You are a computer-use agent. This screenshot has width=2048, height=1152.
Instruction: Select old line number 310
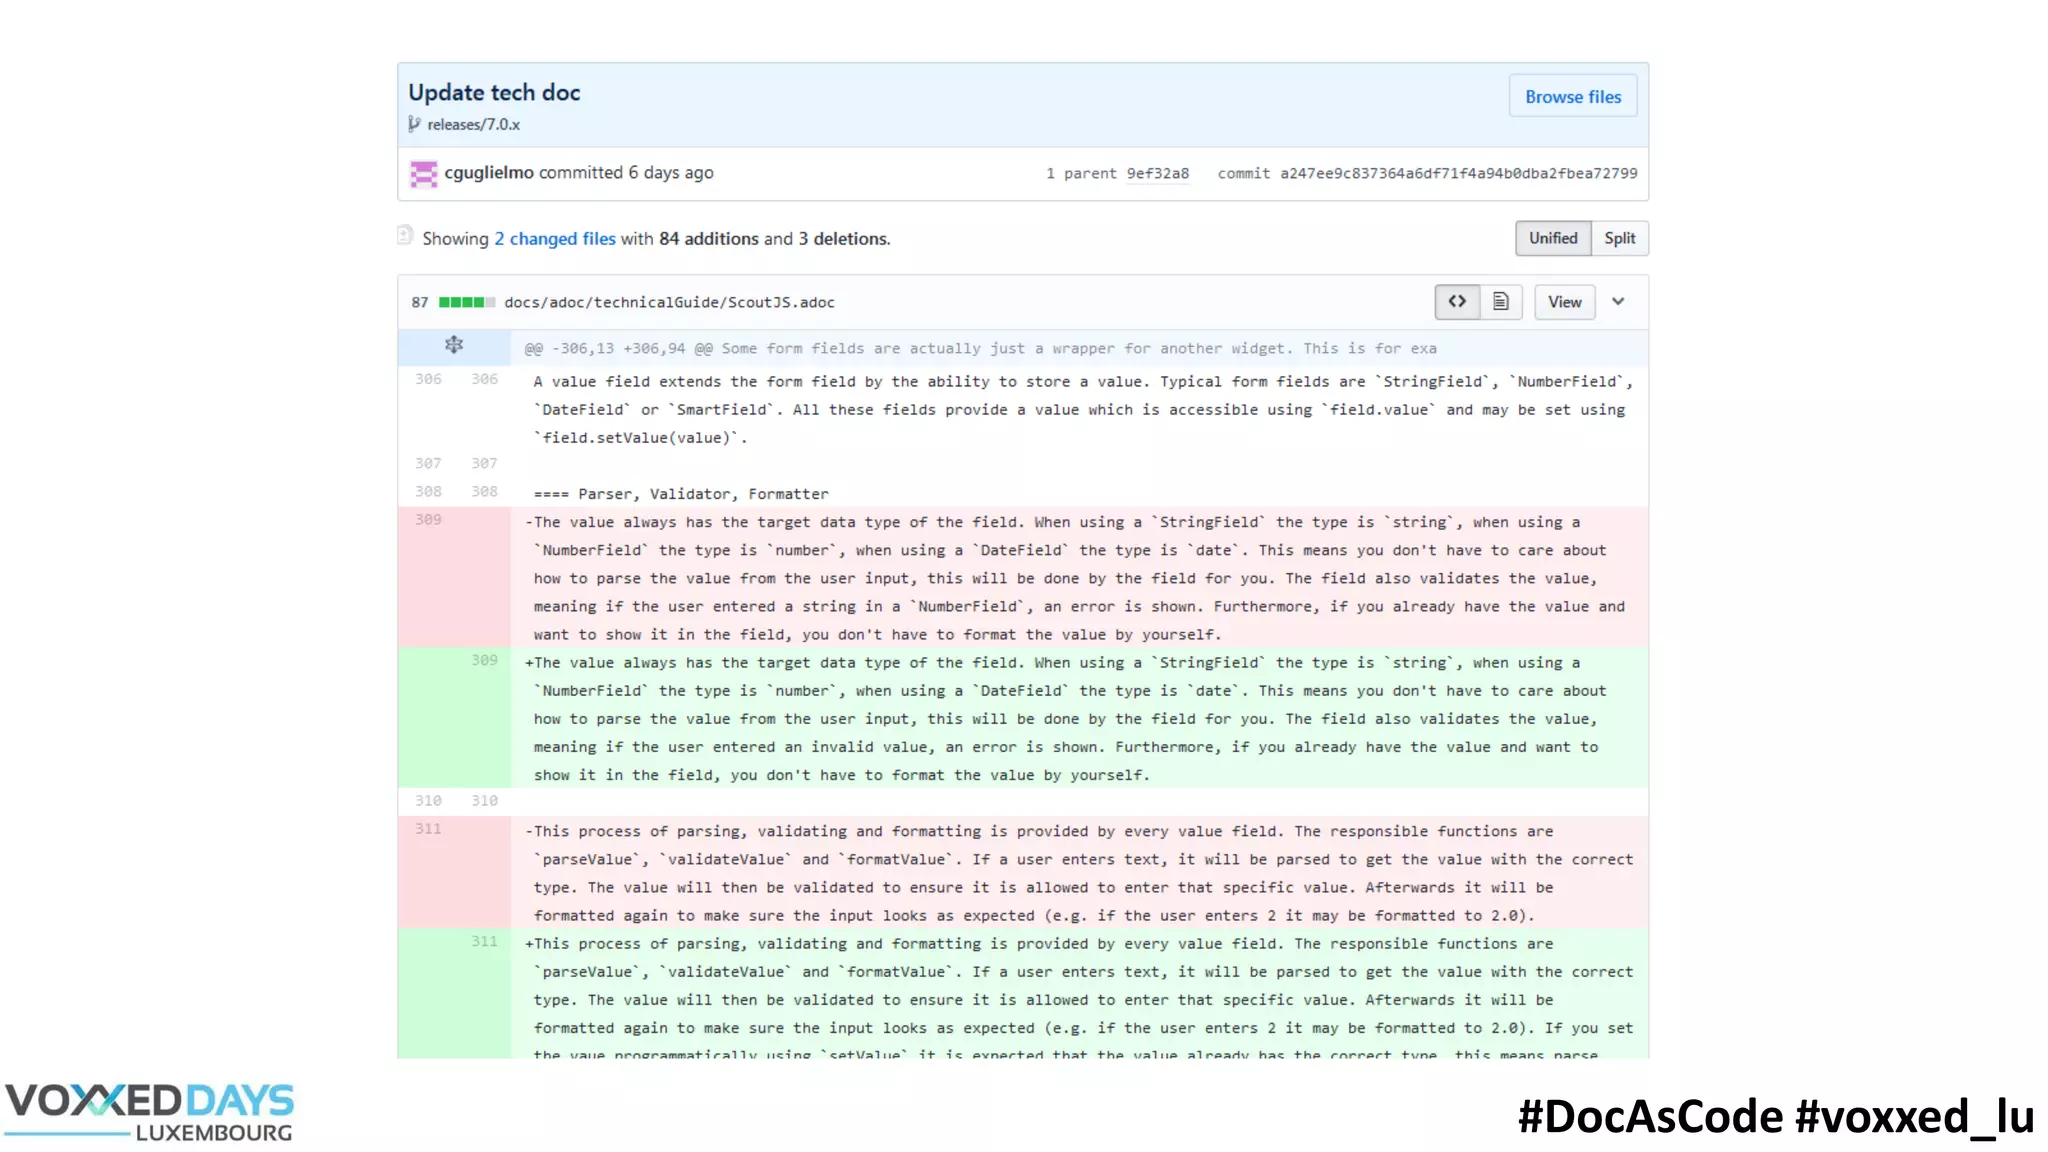click(x=428, y=800)
